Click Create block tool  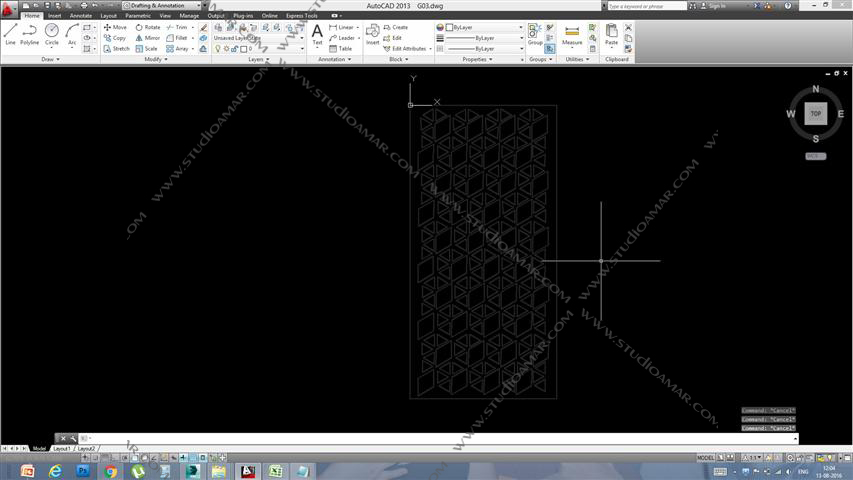click(x=396, y=27)
